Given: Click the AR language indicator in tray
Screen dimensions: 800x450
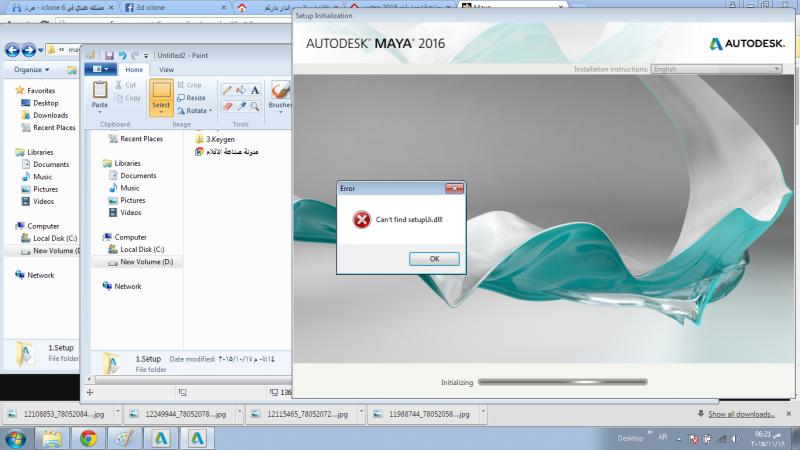Looking at the screenshot, I should click(662, 437).
